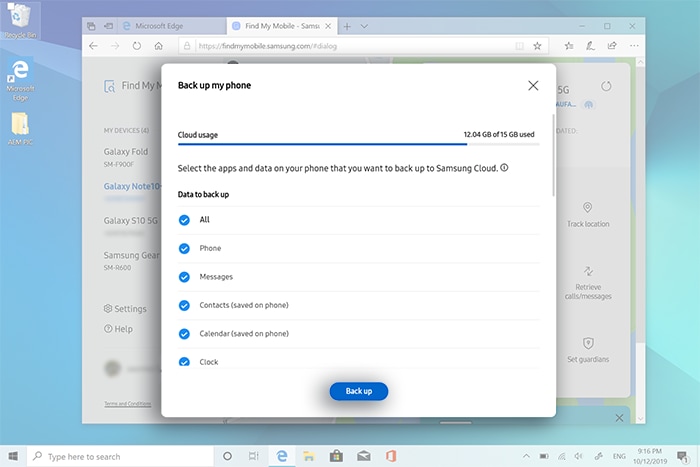Open Microsoft Store from taskbar
The width and height of the screenshot is (700, 467).
click(x=336, y=456)
